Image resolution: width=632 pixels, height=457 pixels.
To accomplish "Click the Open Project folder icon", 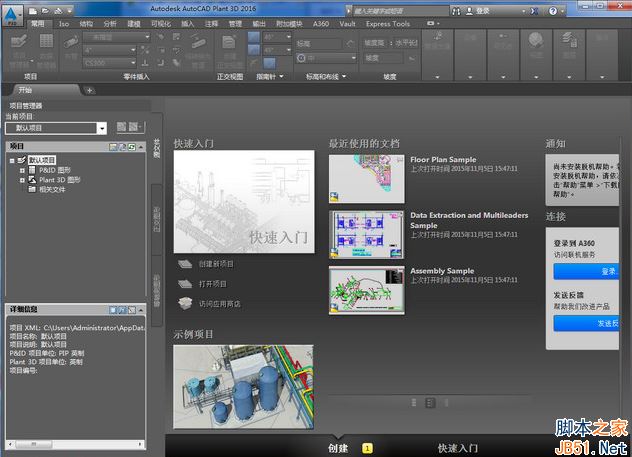I will 184,283.
